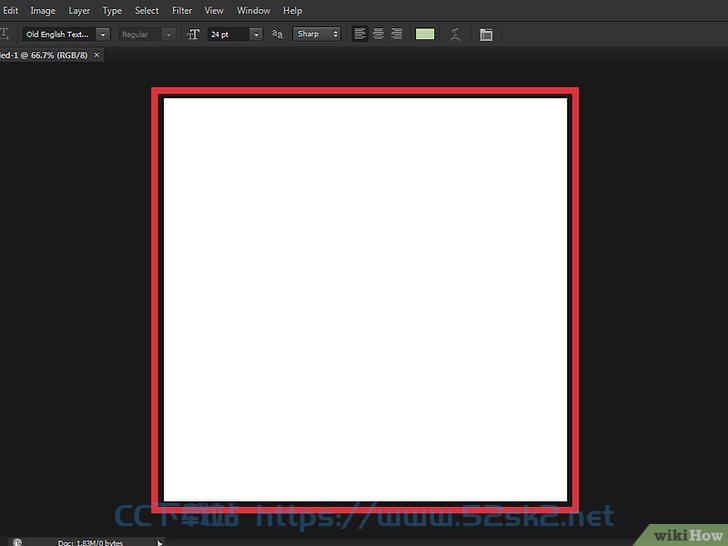Close the document tab at 66.7%
The image size is (728, 546).
click(97, 55)
